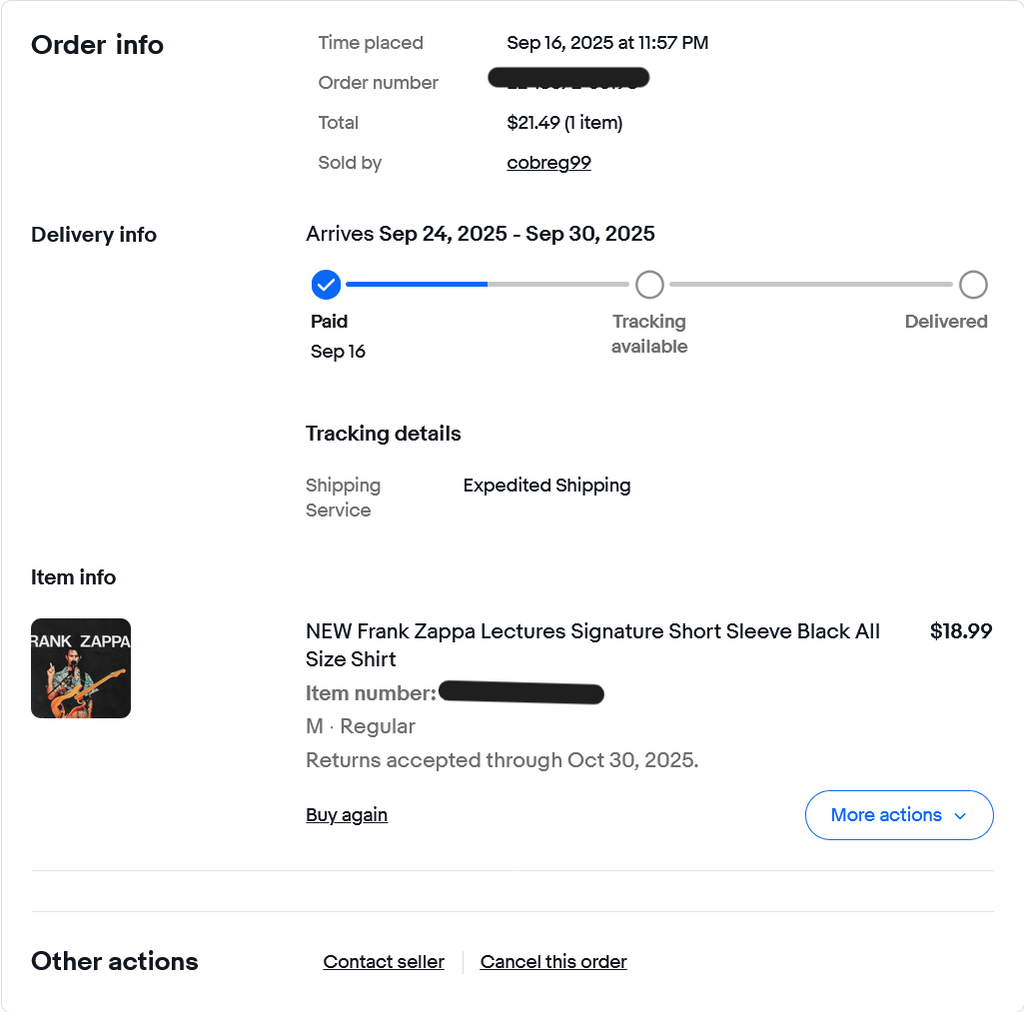The height and width of the screenshot is (1012, 1024).
Task: Select Cancel this order
Action: tap(553, 962)
